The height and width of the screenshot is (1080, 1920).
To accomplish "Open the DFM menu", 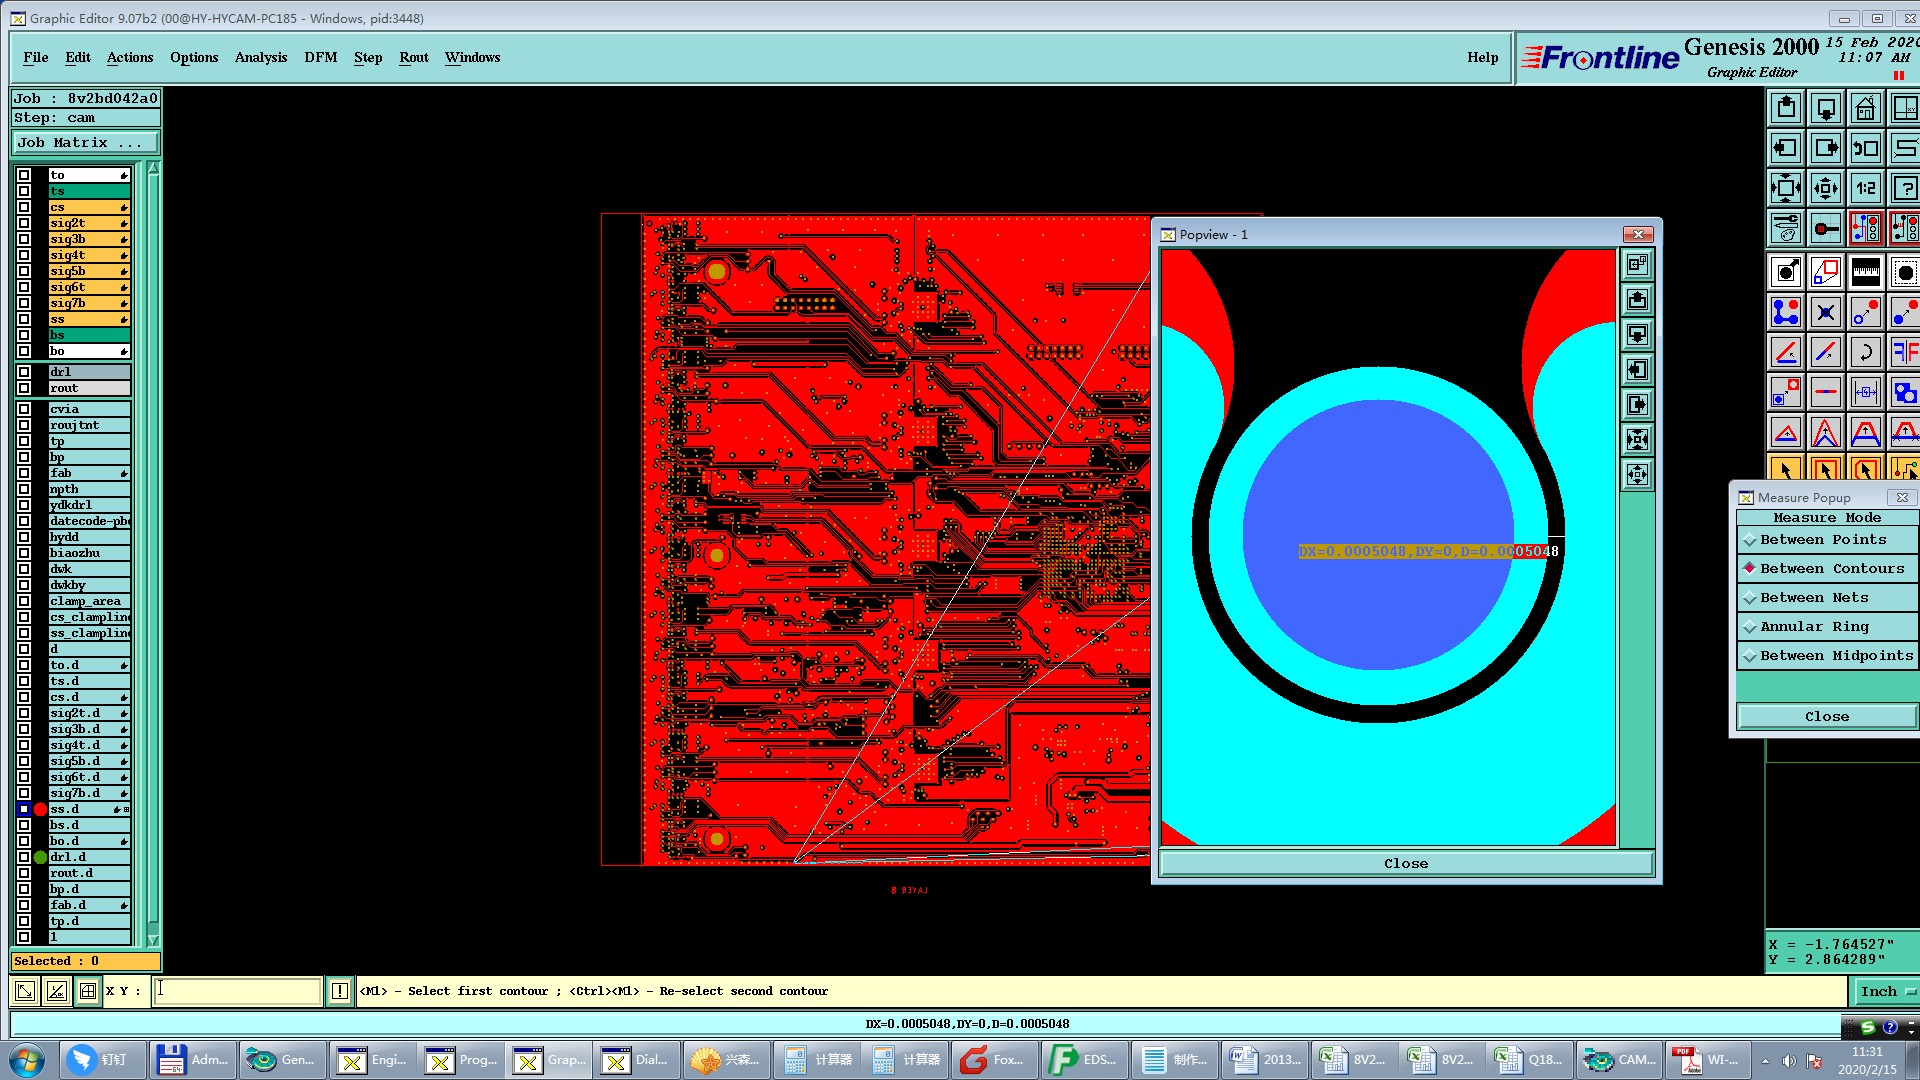I will (320, 58).
